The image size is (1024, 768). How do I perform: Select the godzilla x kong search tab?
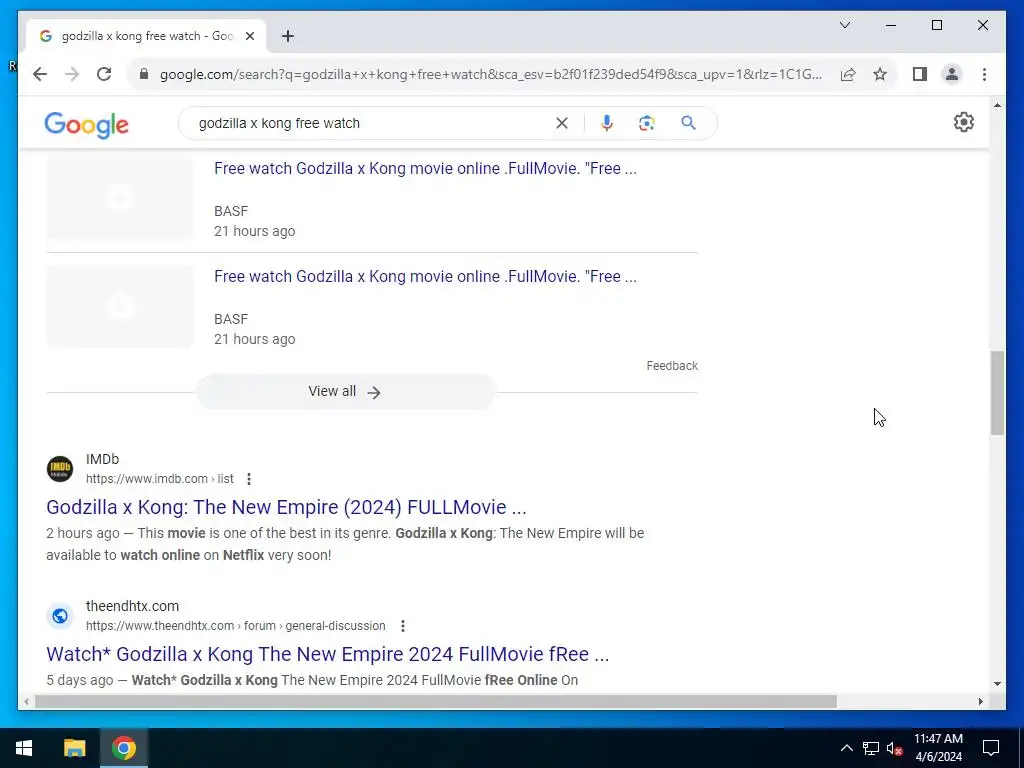coord(146,36)
